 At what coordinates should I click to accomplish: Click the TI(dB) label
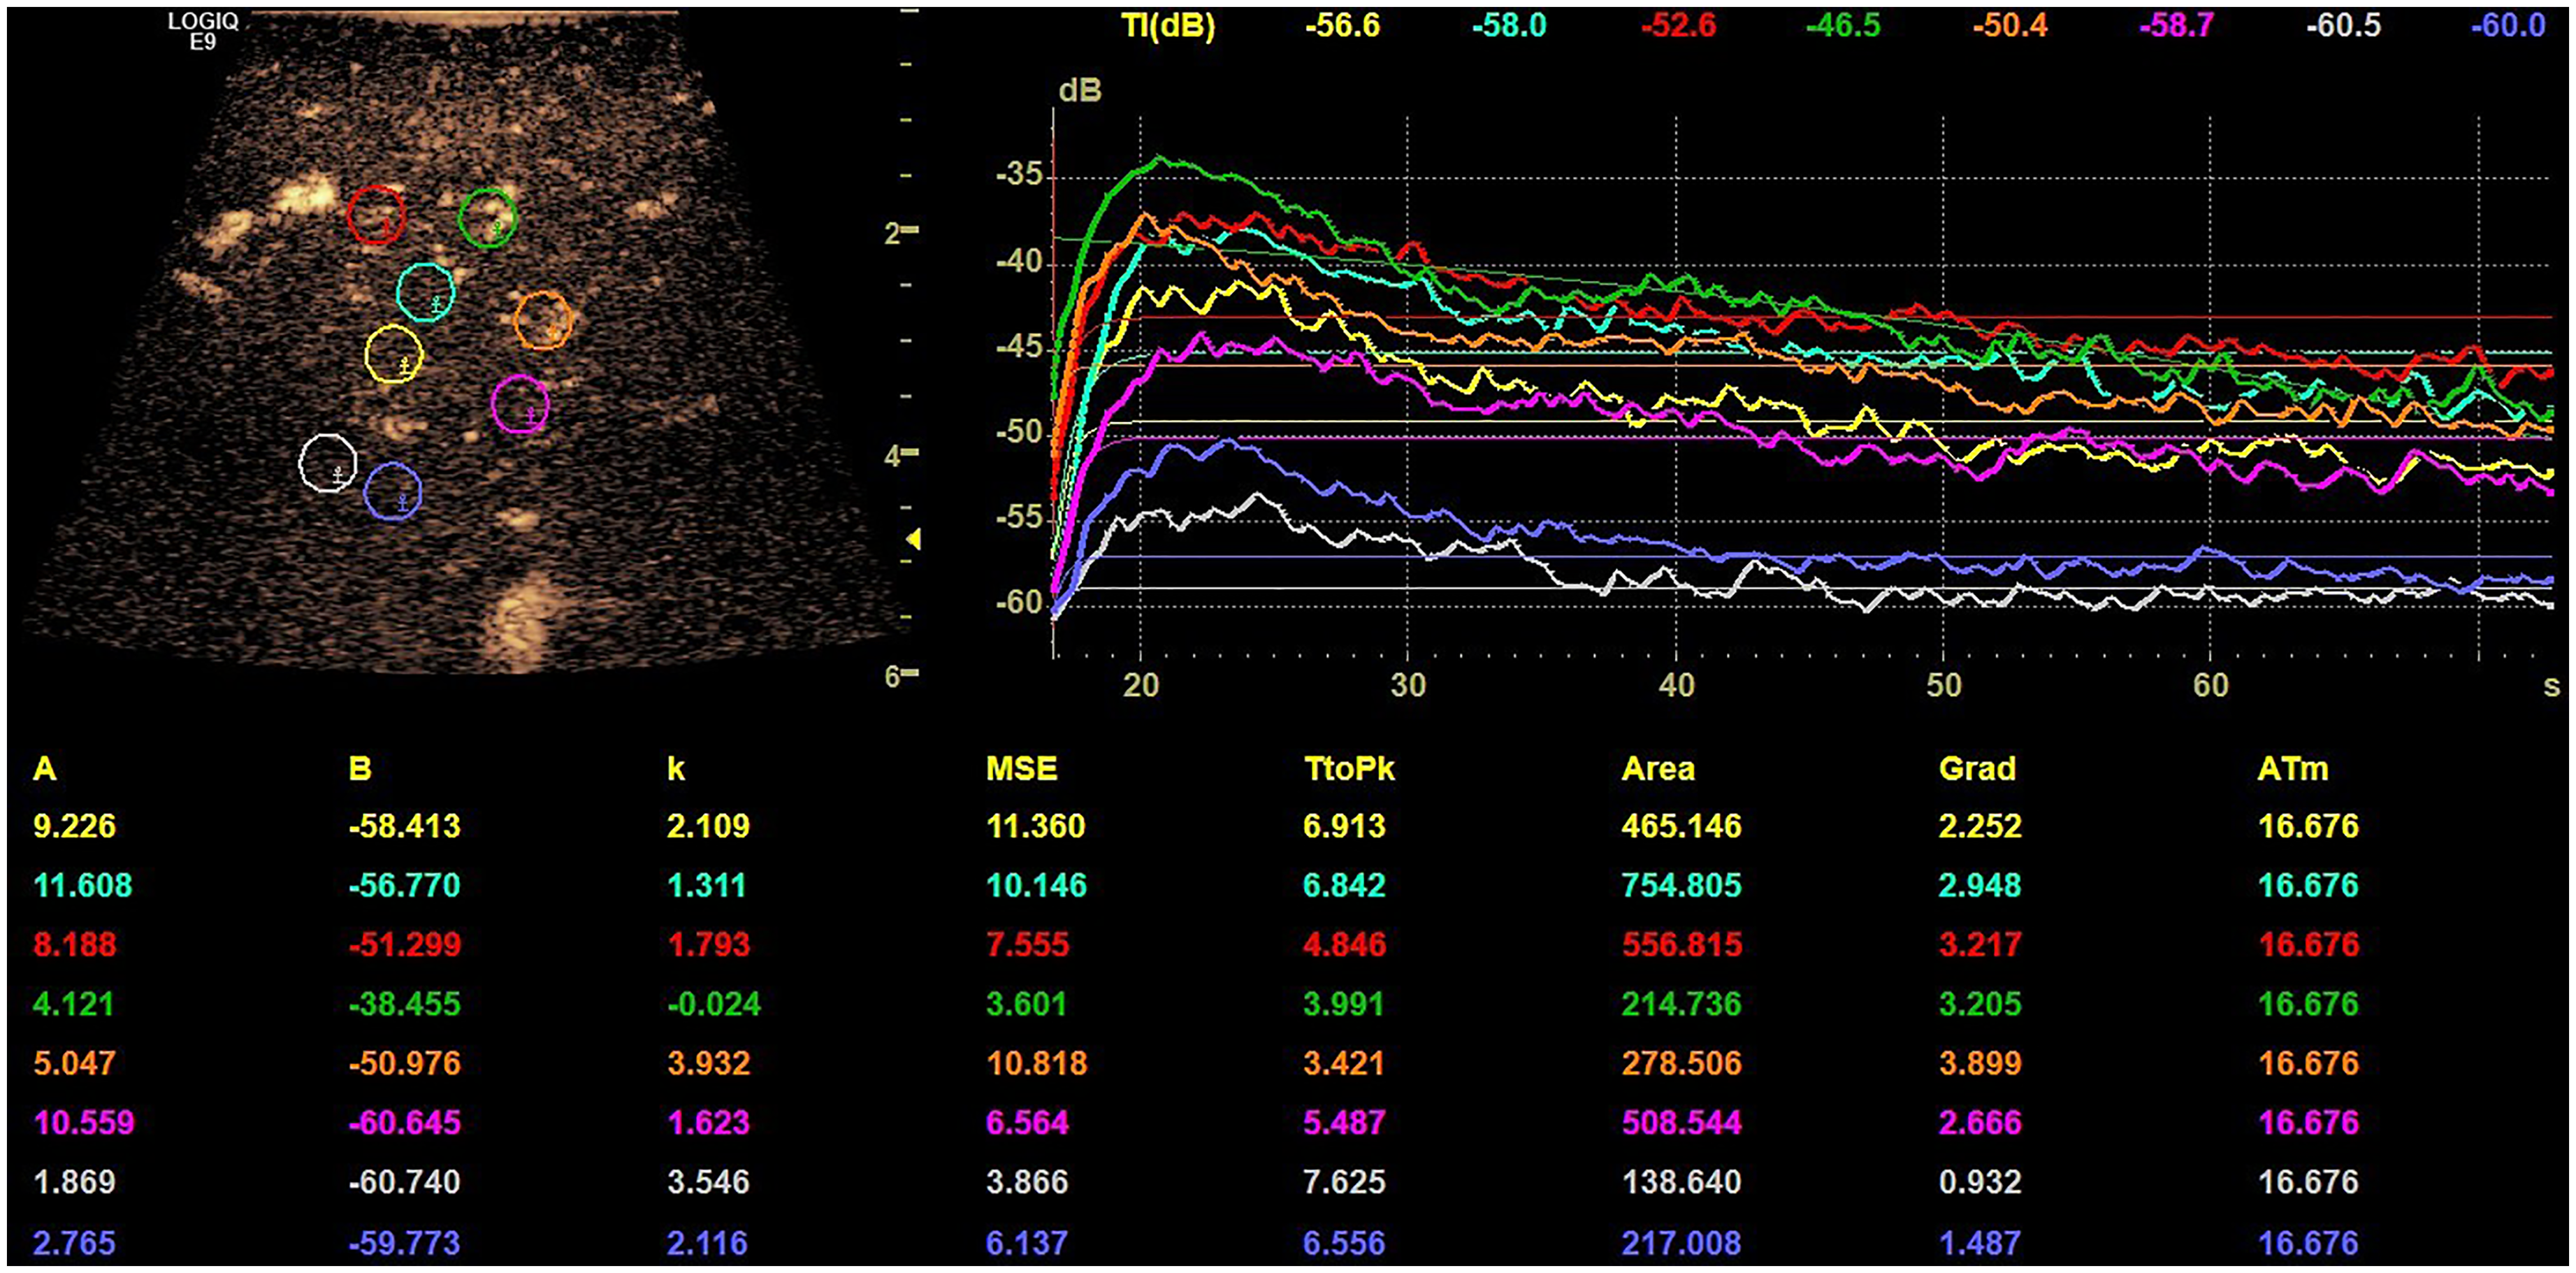coord(1168,26)
